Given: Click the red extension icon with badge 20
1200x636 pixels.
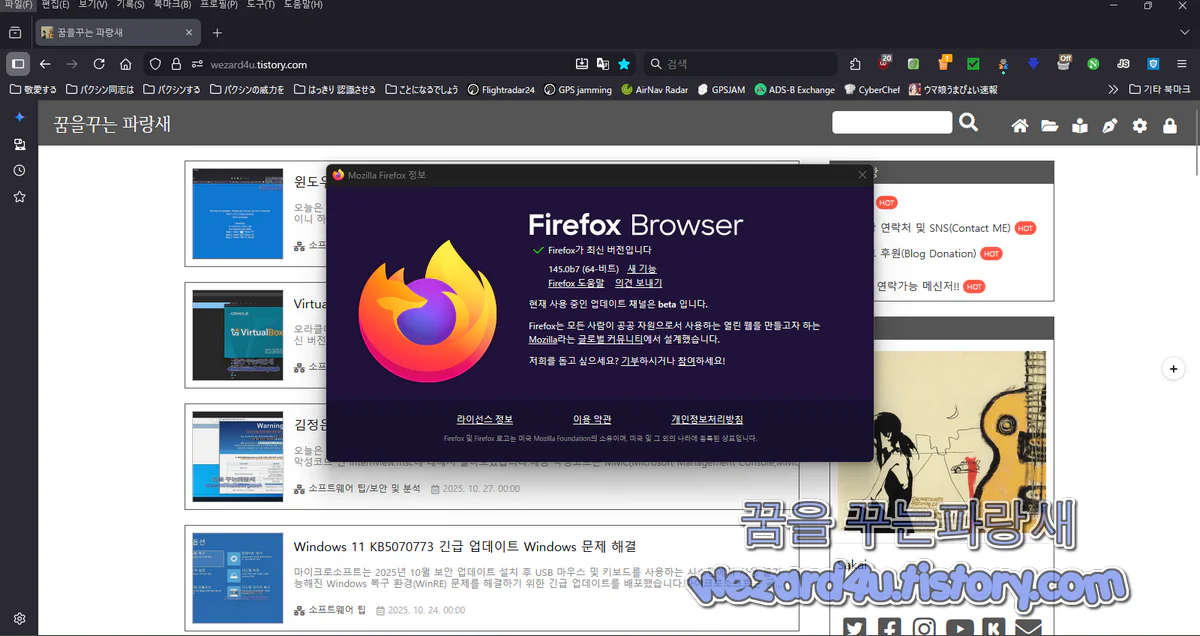Looking at the screenshot, I should (x=885, y=63).
